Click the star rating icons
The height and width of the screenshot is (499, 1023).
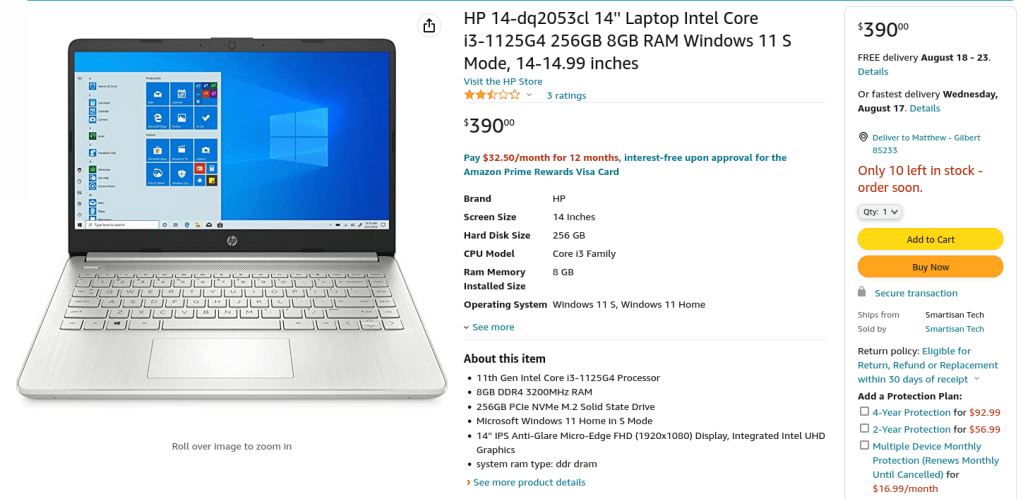(x=492, y=95)
